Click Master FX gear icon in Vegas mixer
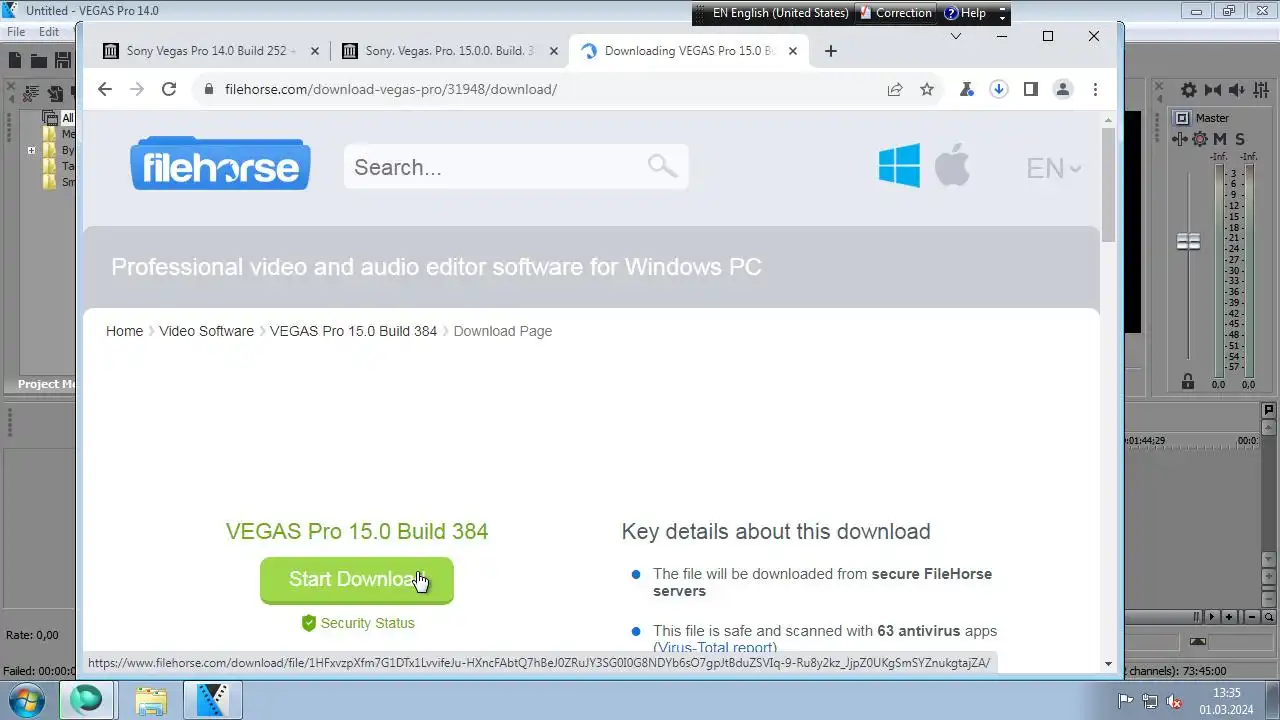This screenshot has width=1280, height=720. [x=1200, y=139]
